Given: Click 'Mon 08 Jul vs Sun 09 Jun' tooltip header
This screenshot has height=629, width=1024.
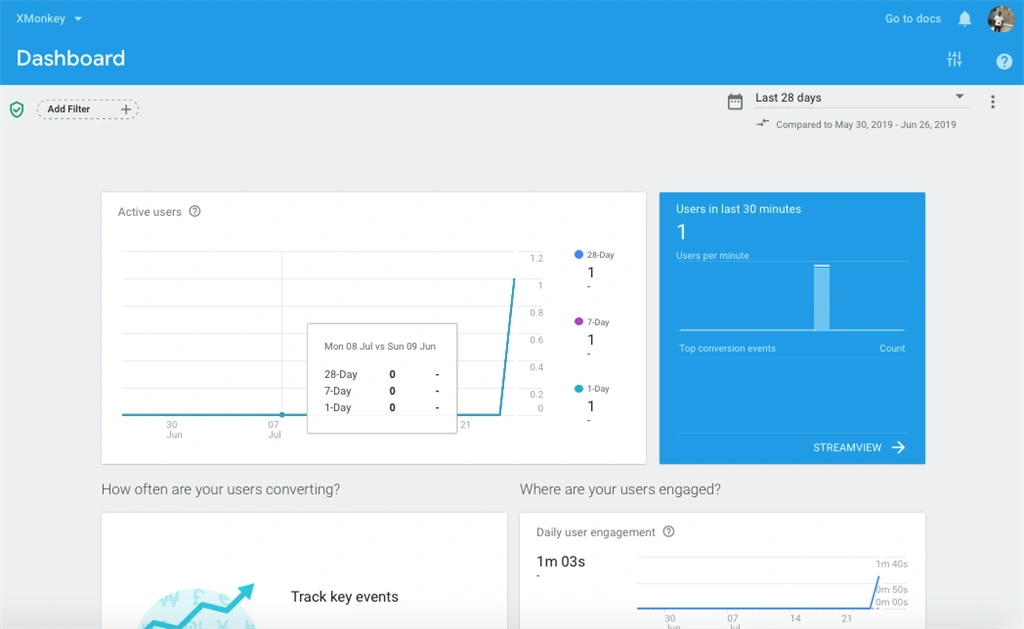Looking at the screenshot, I should pyautogui.click(x=379, y=346).
